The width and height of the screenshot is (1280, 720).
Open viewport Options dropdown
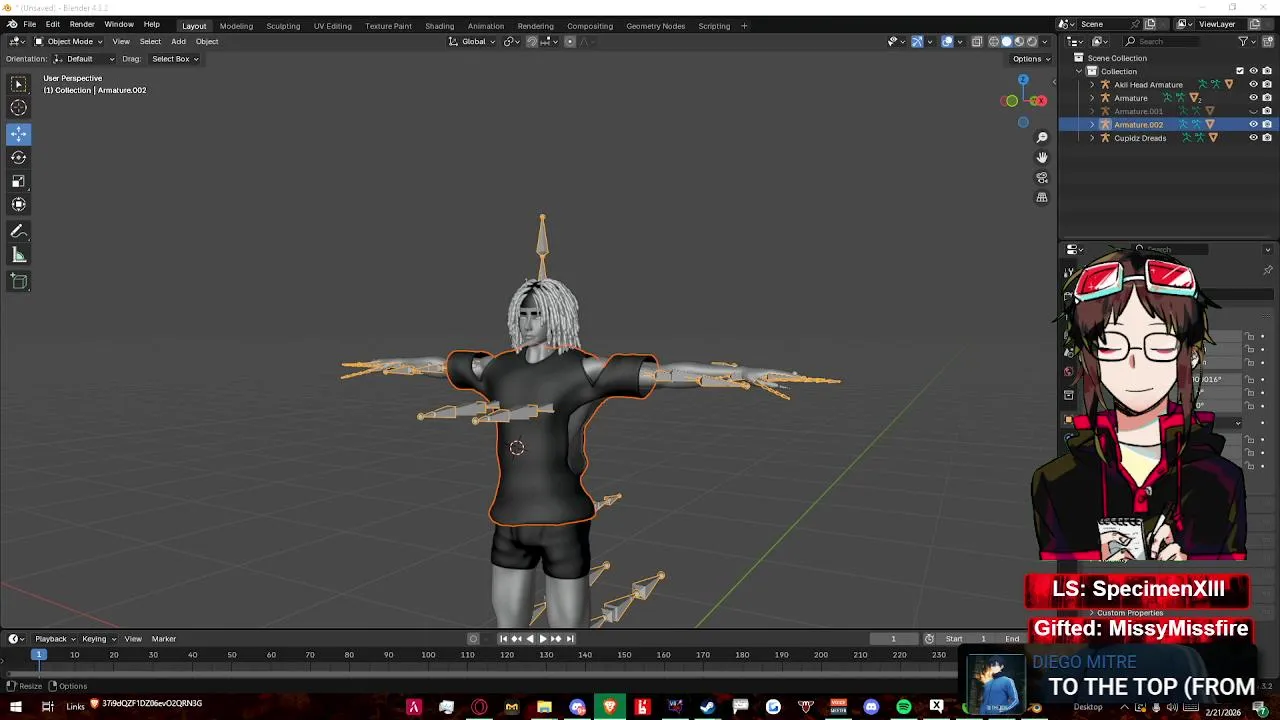1031,59
